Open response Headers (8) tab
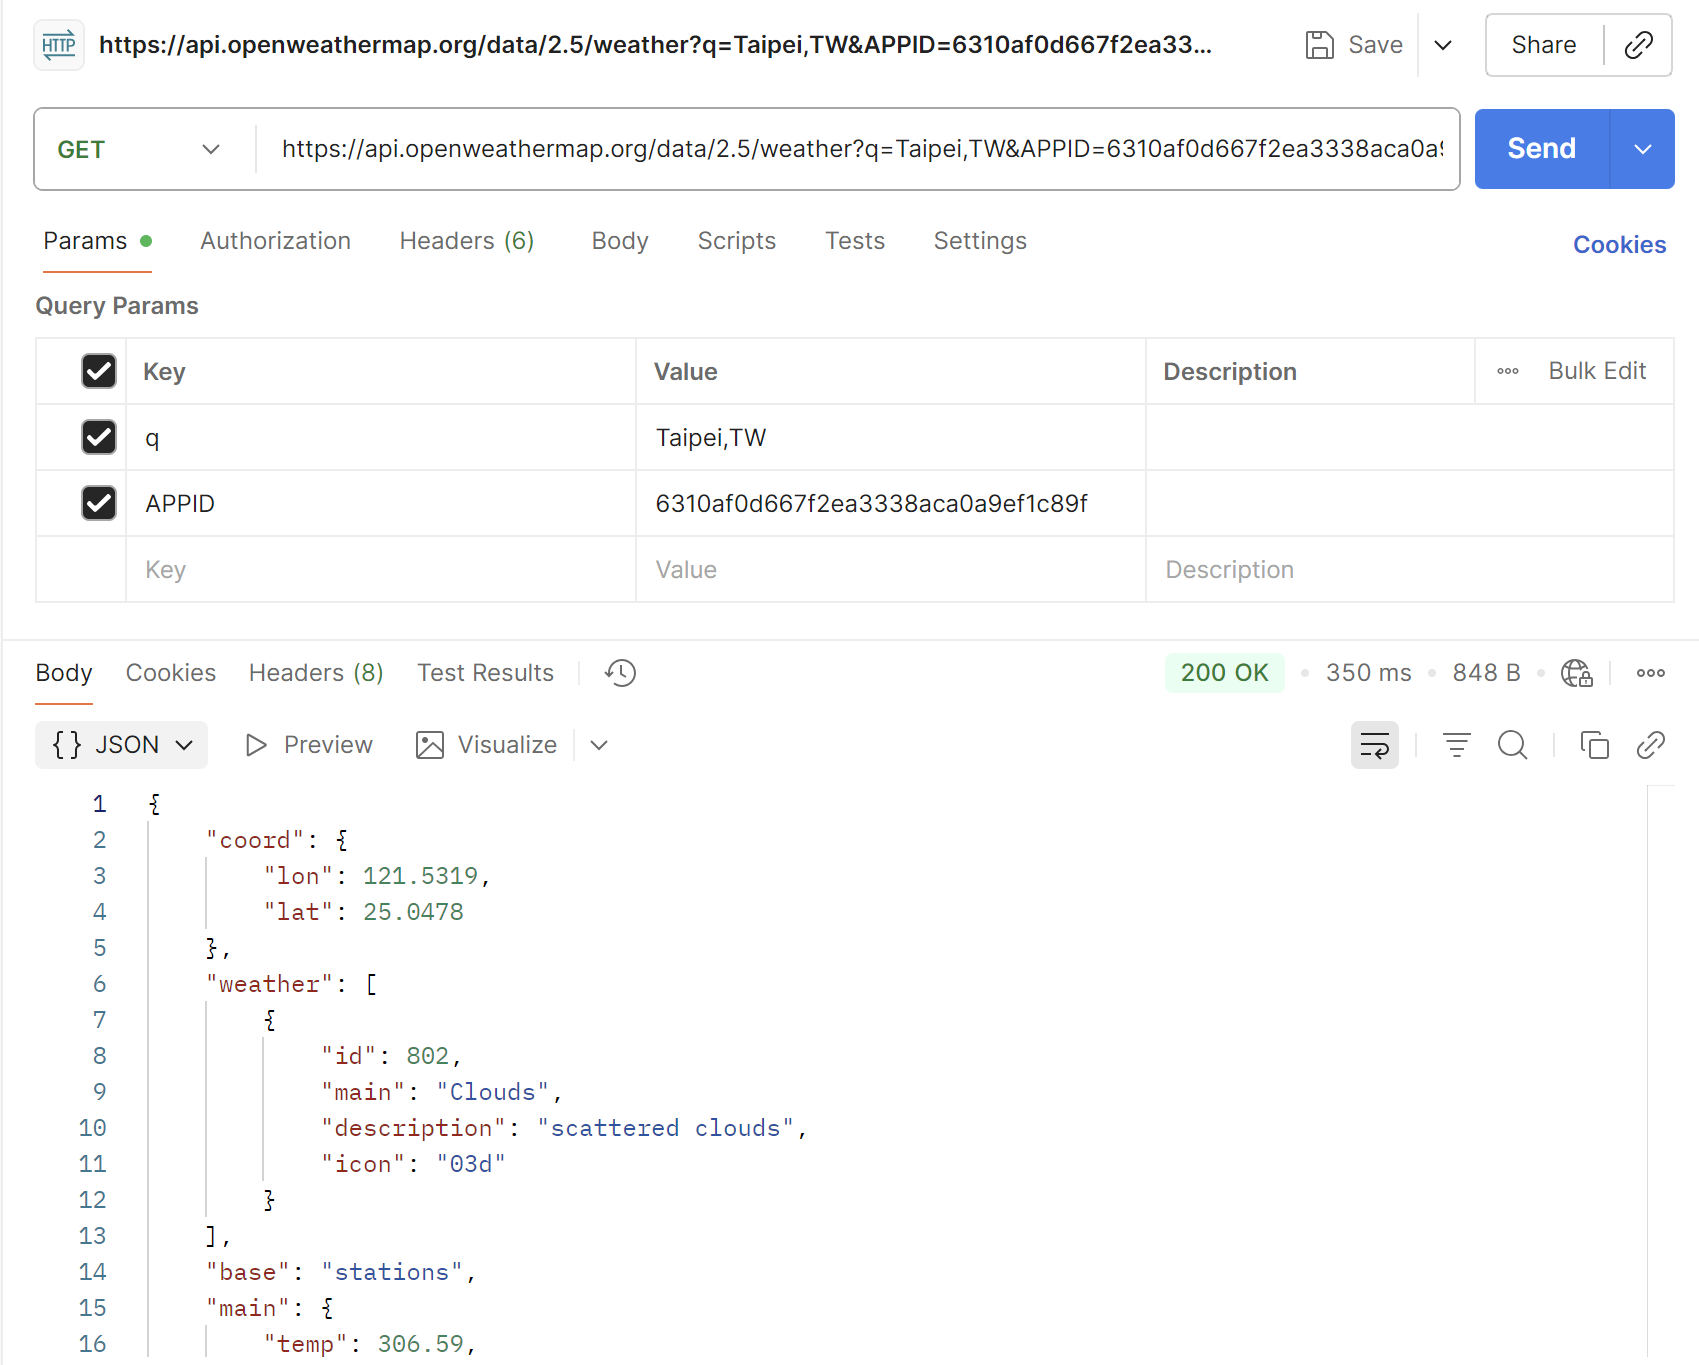The image size is (1699, 1365). pyautogui.click(x=316, y=673)
